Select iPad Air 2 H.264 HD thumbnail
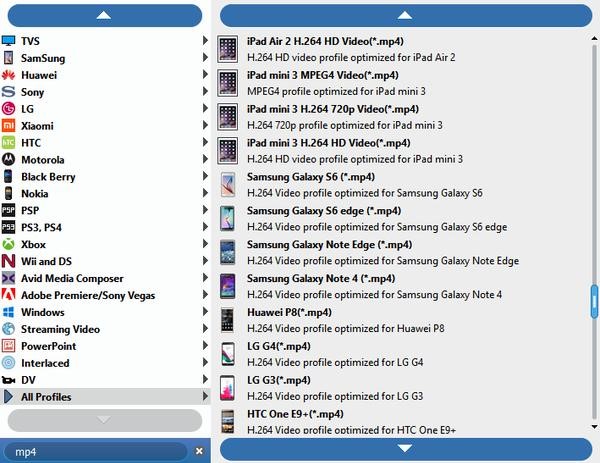 point(228,49)
